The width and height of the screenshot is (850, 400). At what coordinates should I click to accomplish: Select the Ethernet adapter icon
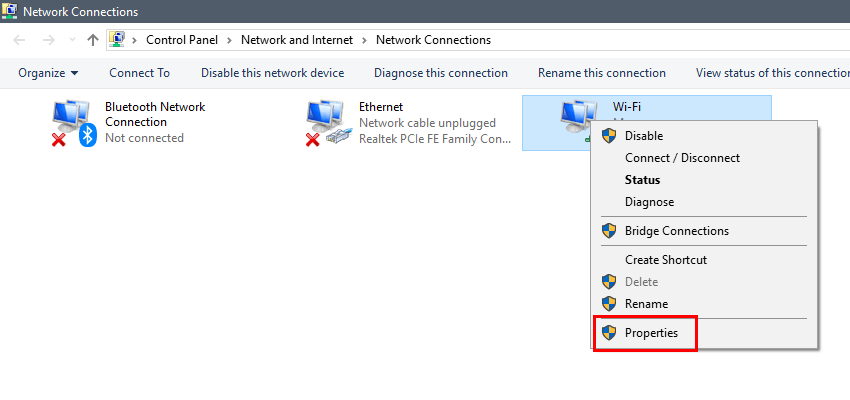327,123
